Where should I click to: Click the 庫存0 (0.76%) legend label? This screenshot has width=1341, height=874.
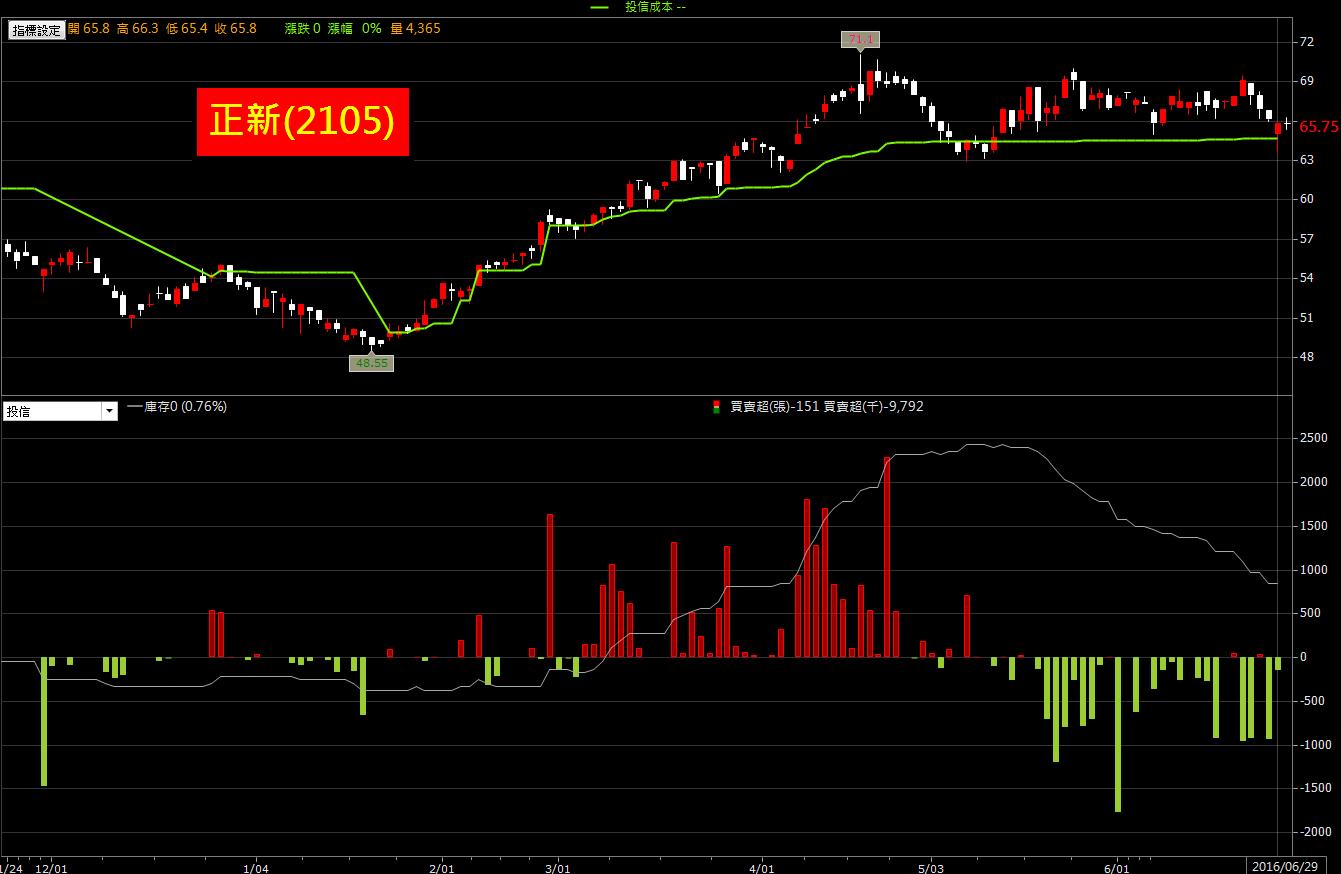pyautogui.click(x=186, y=407)
